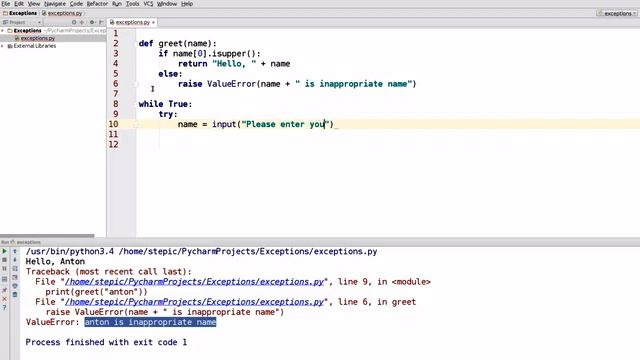Click line number 10 in gutter
The height and width of the screenshot is (360, 640).
point(113,124)
